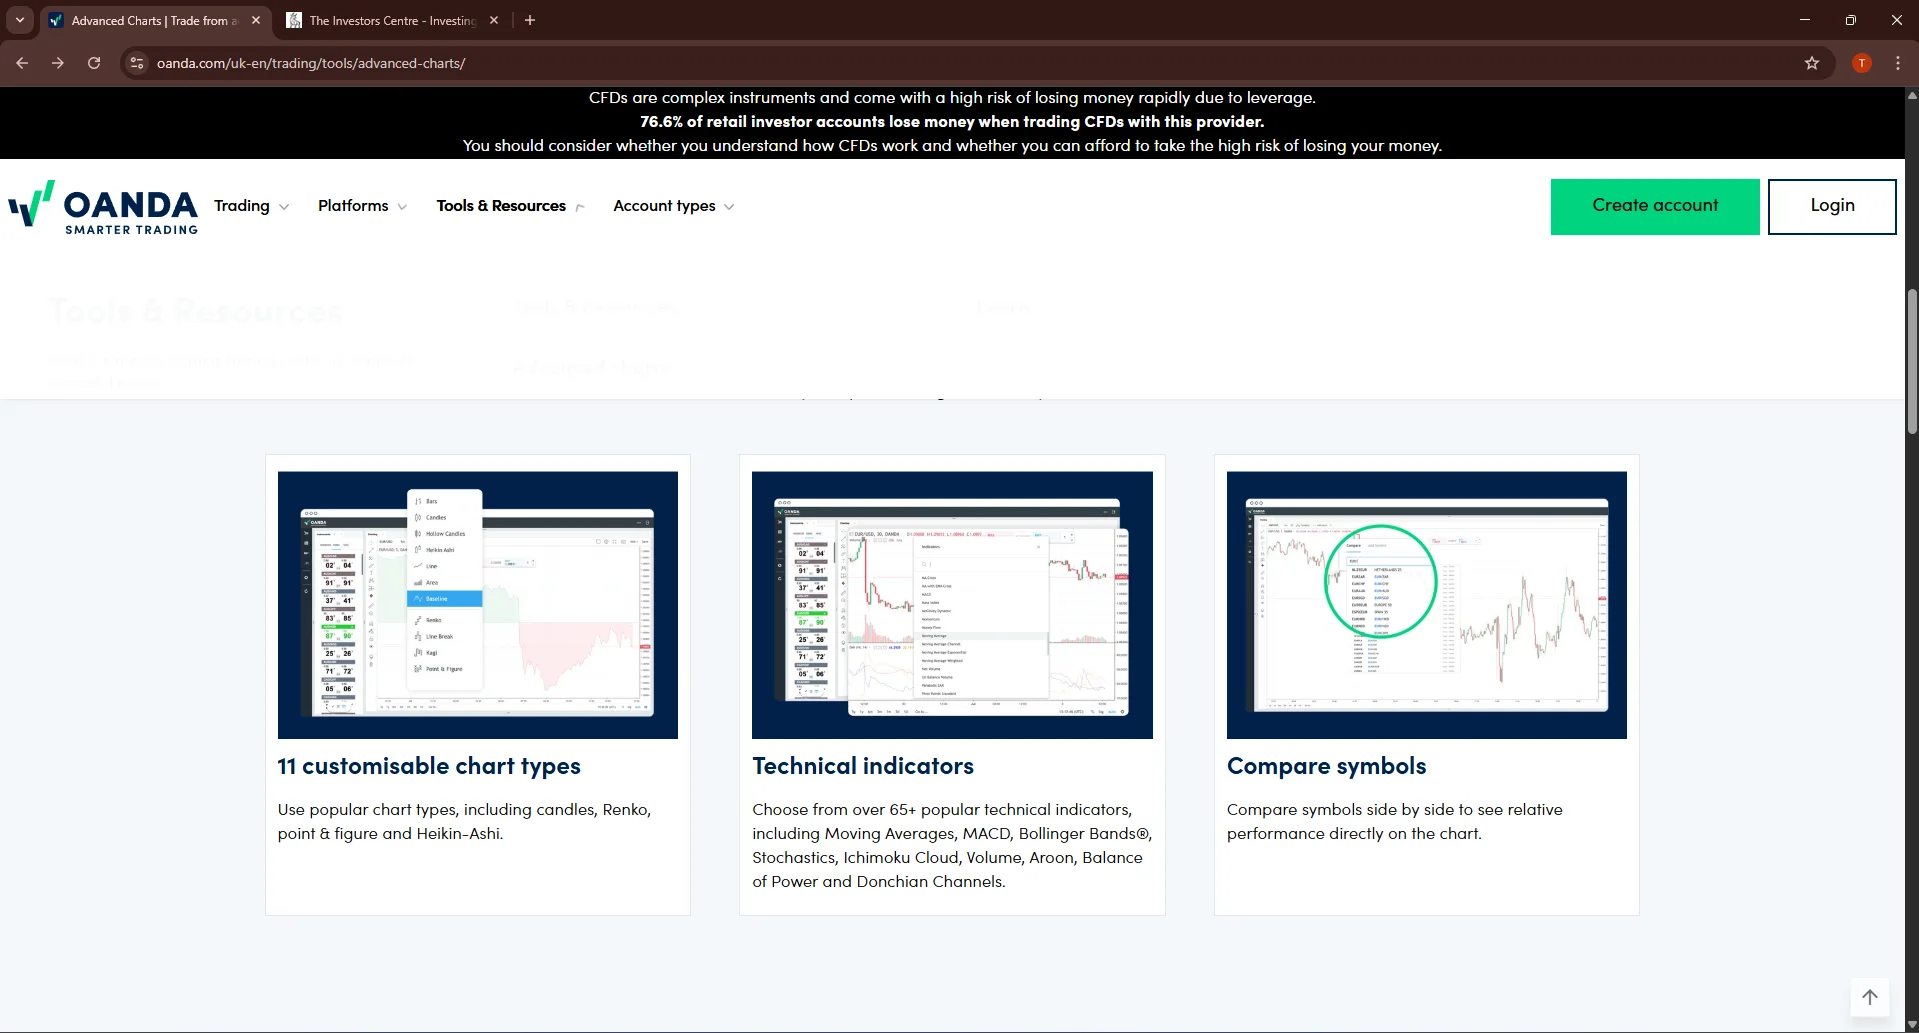Click the '76.6% of retail investor accounts' warning
Screen dimensions: 1919x1033
click(952, 122)
